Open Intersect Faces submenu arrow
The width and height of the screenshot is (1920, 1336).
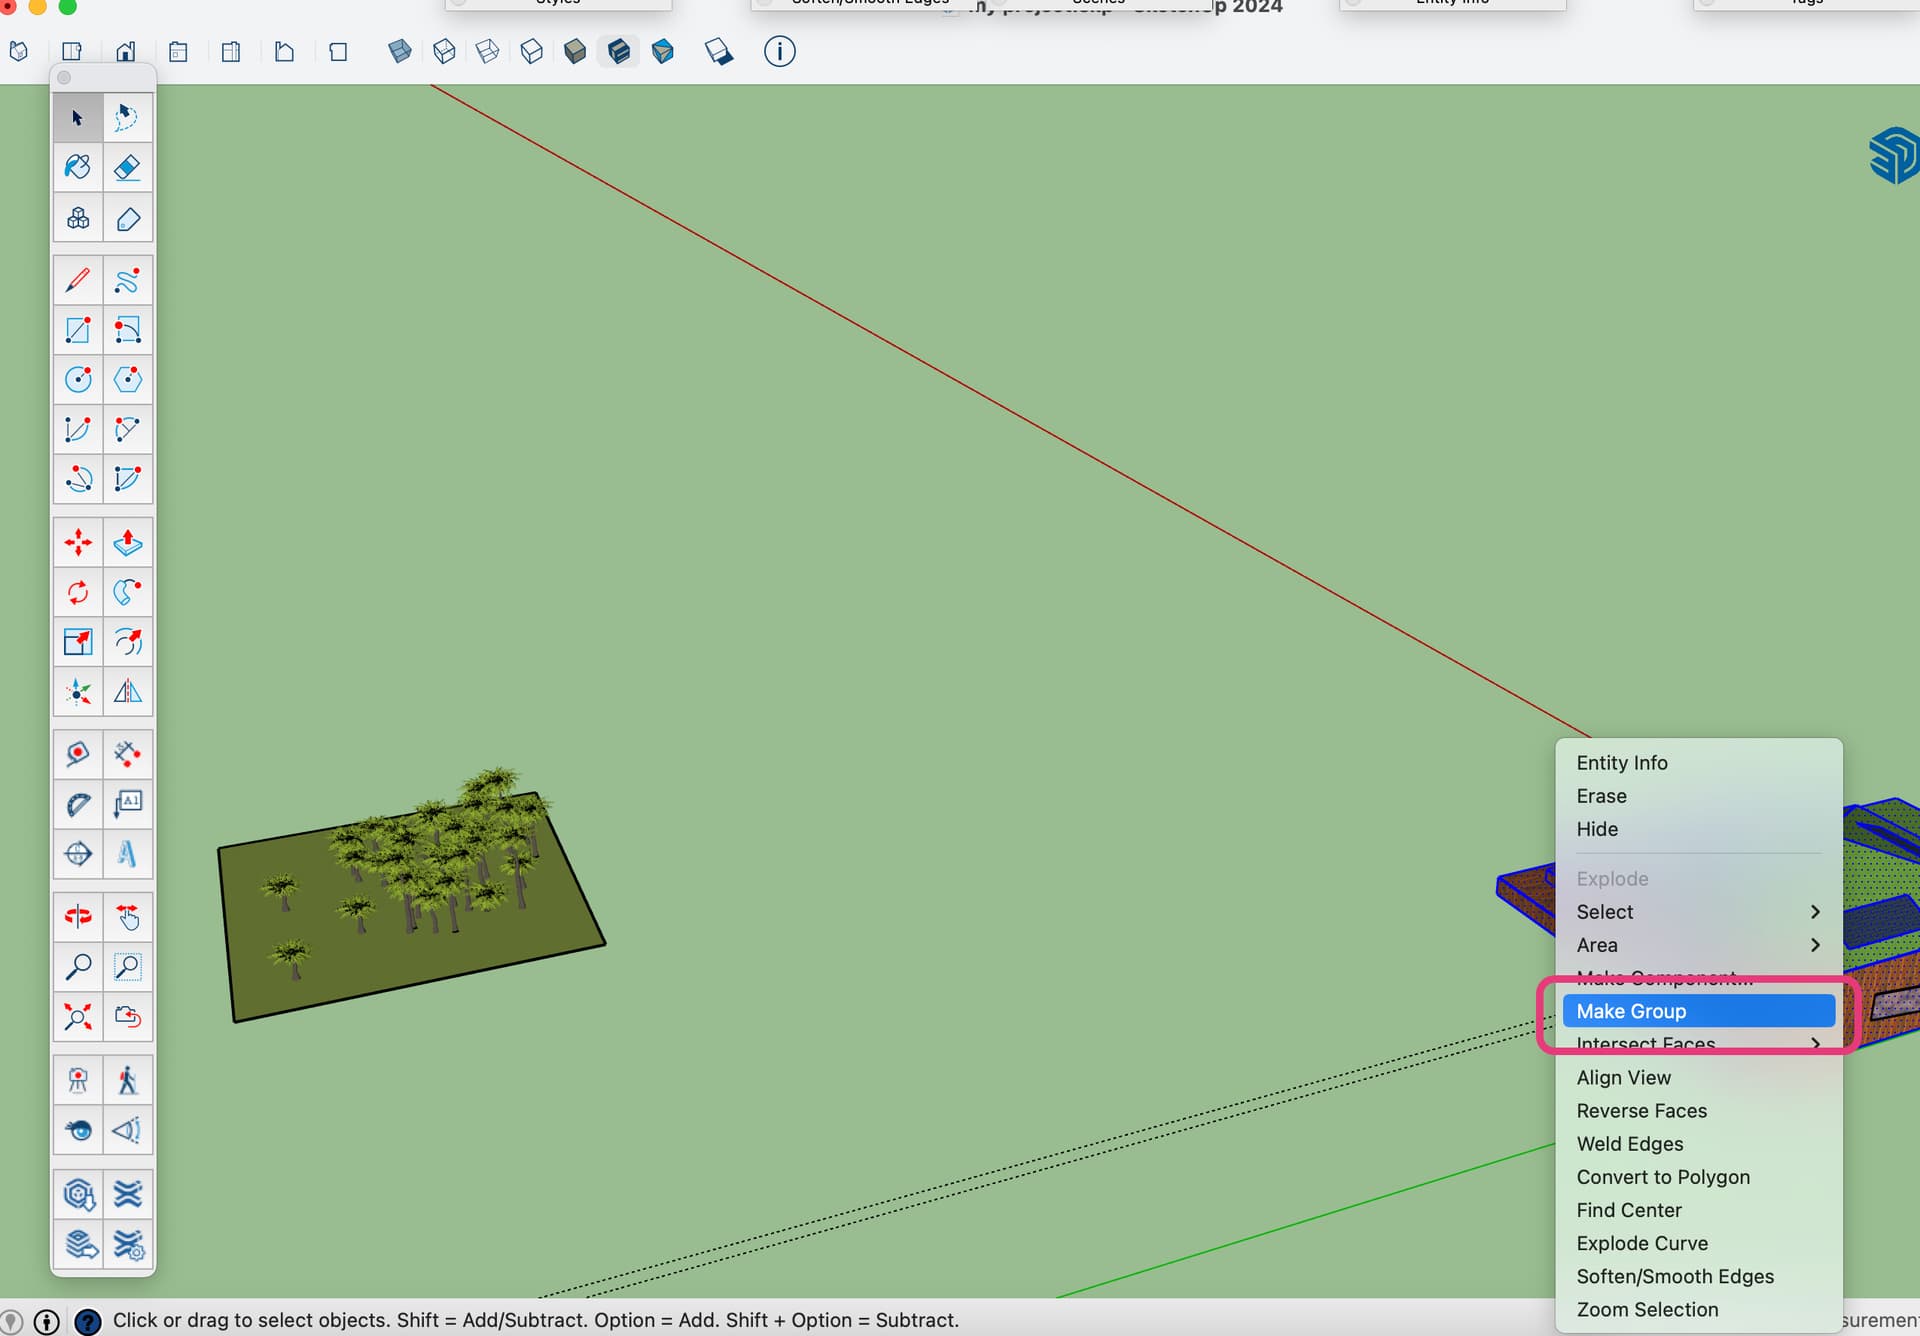click(x=1815, y=1044)
